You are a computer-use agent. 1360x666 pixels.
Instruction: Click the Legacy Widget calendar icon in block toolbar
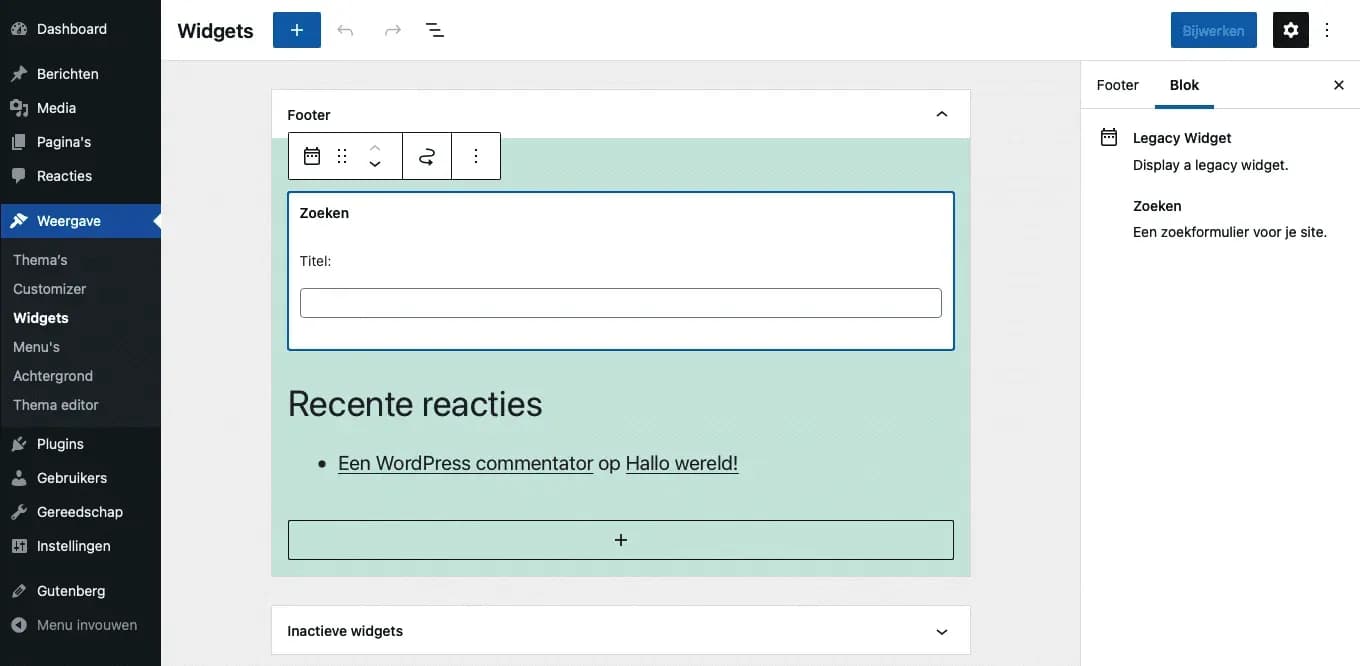312,156
